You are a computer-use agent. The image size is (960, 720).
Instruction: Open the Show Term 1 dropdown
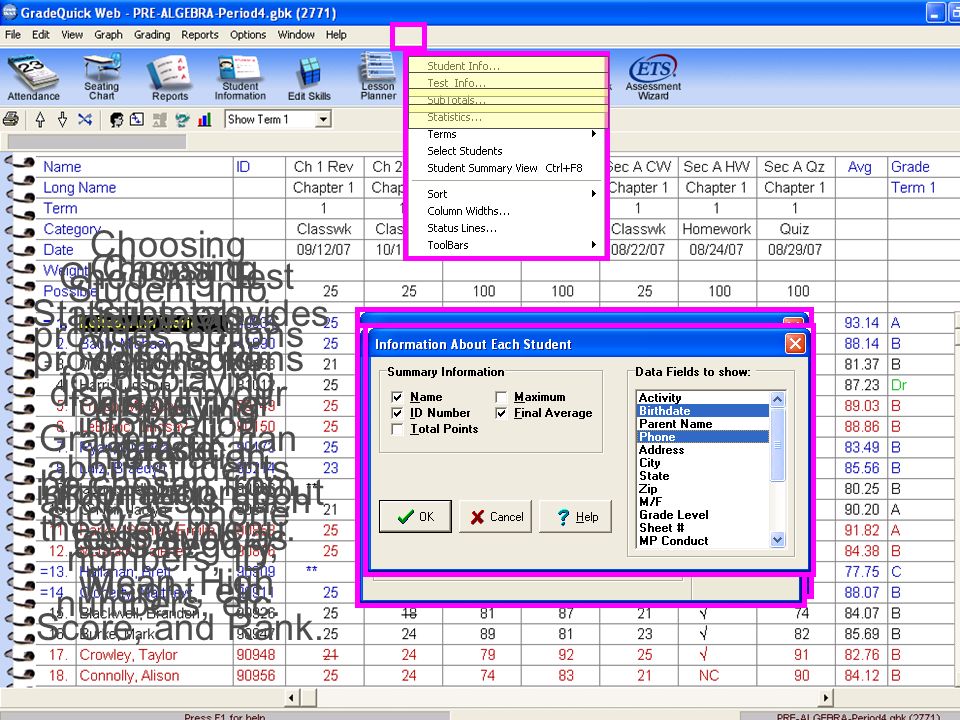point(323,119)
